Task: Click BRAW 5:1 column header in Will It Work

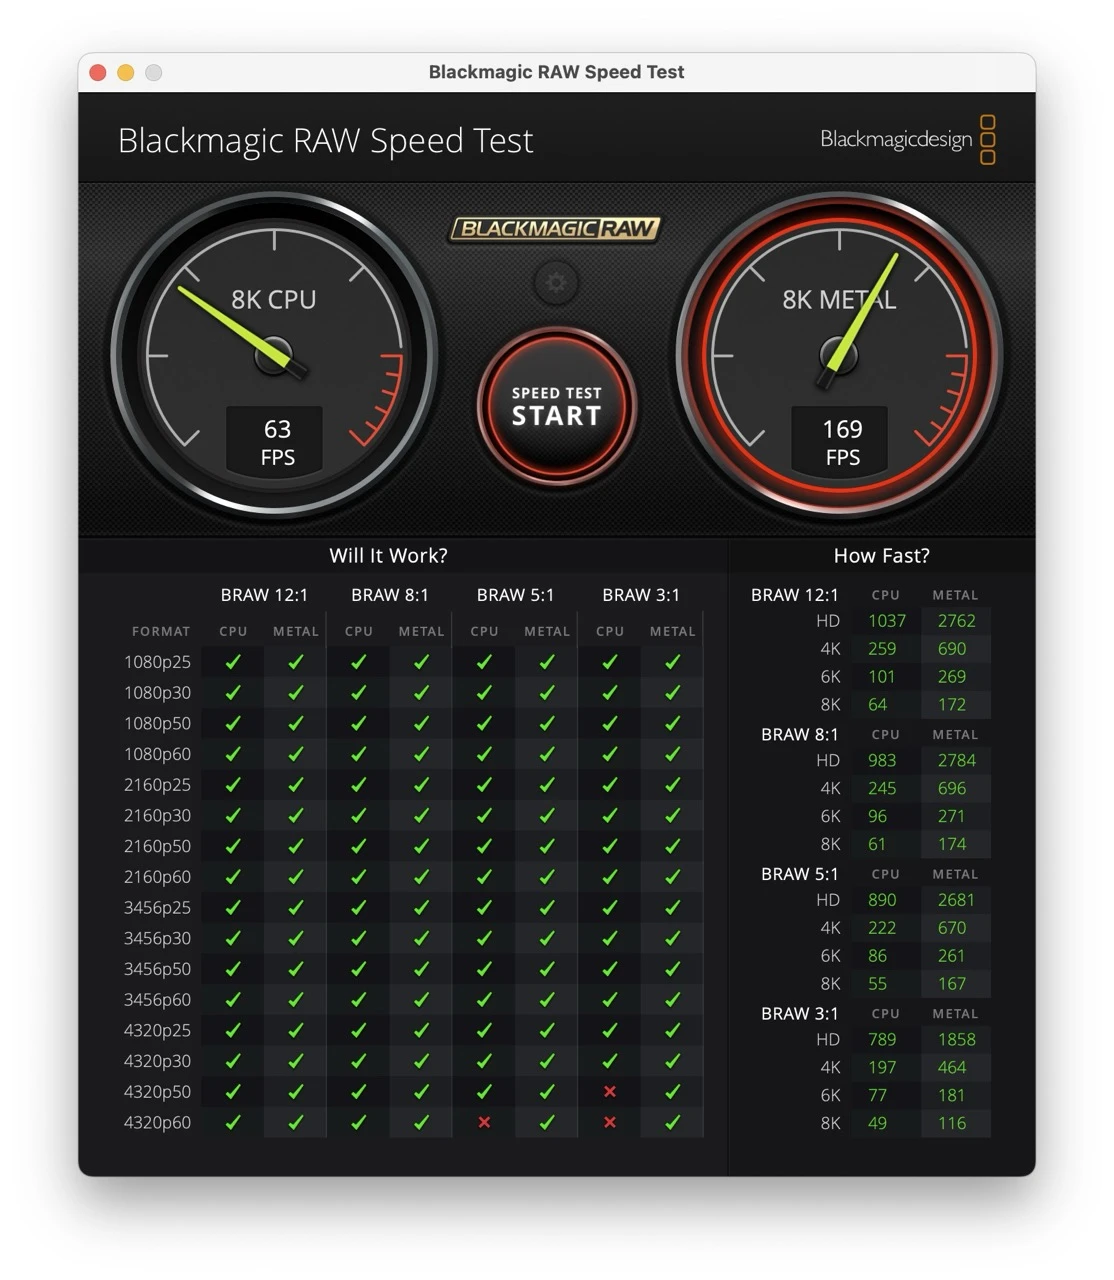Action: [x=515, y=595]
